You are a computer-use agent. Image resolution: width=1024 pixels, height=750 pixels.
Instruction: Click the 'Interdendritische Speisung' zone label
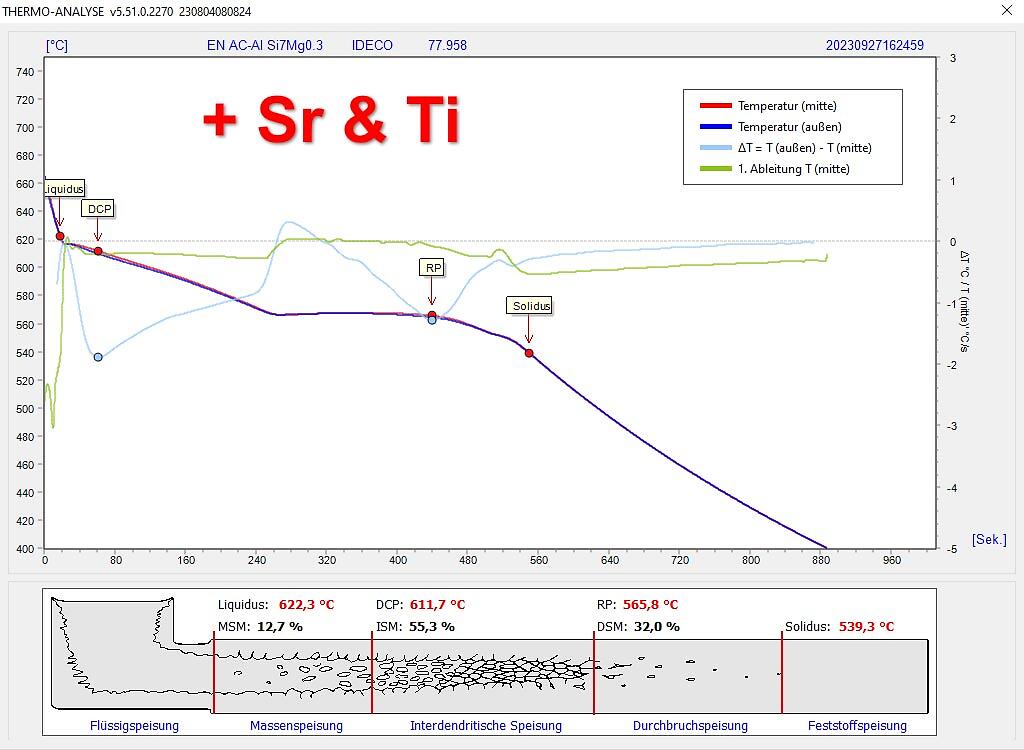486,725
